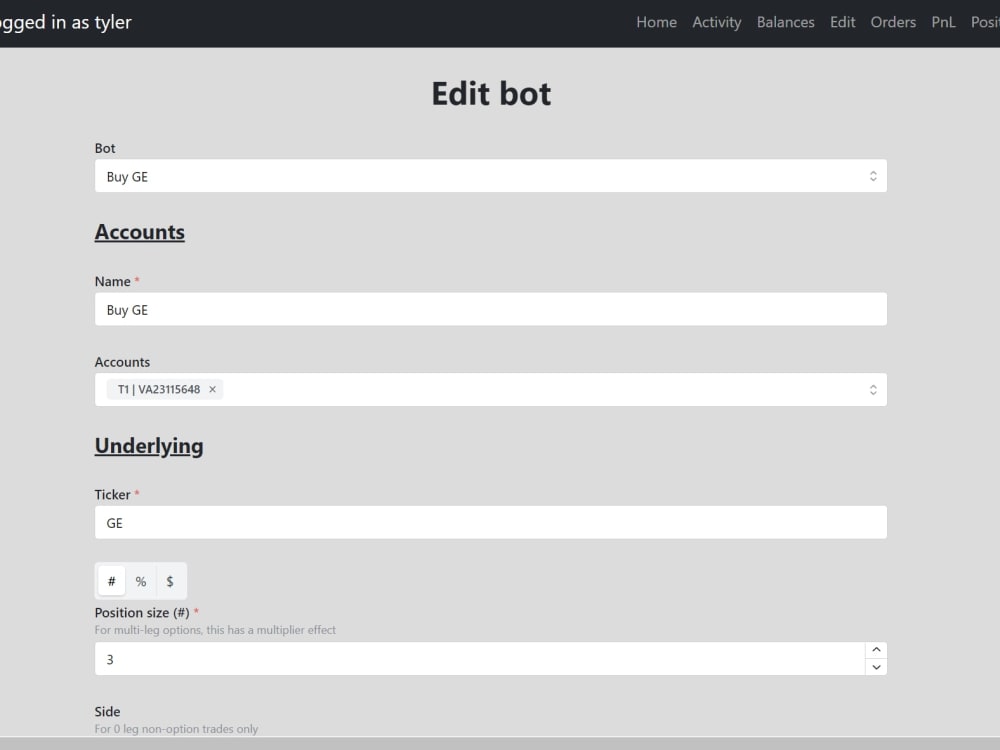Remove the T1 | VA23115648 account chip
1000x750 pixels.
tap(212, 389)
